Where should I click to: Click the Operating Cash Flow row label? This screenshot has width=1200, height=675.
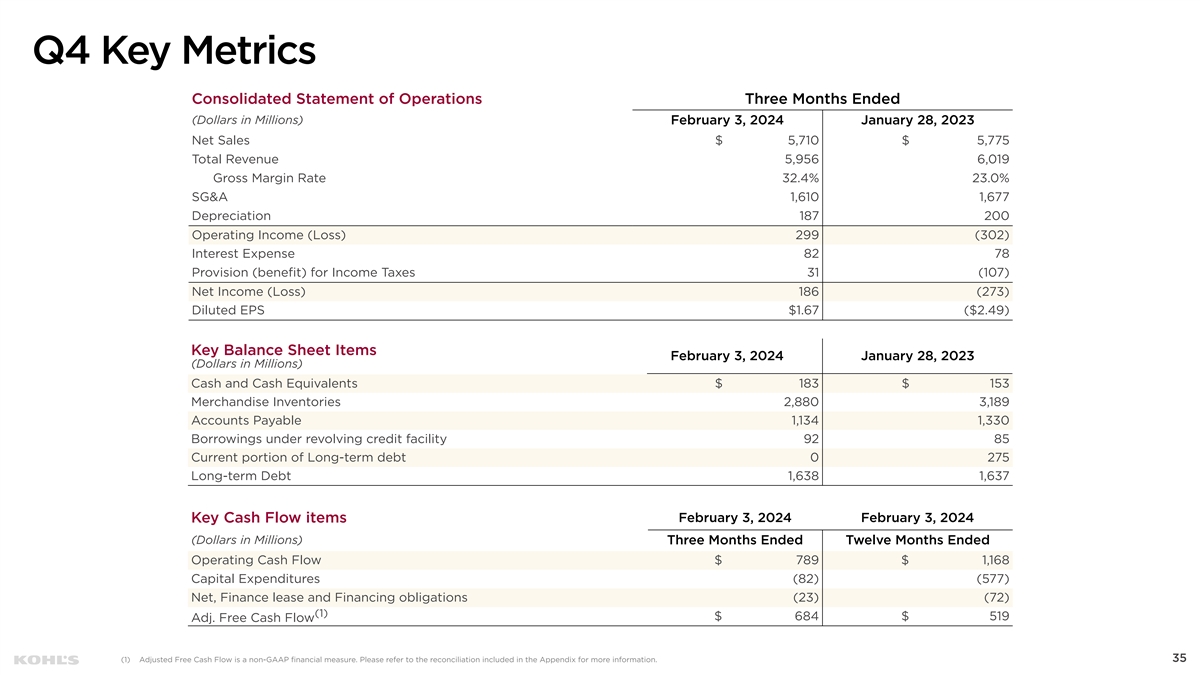pyautogui.click(x=256, y=560)
